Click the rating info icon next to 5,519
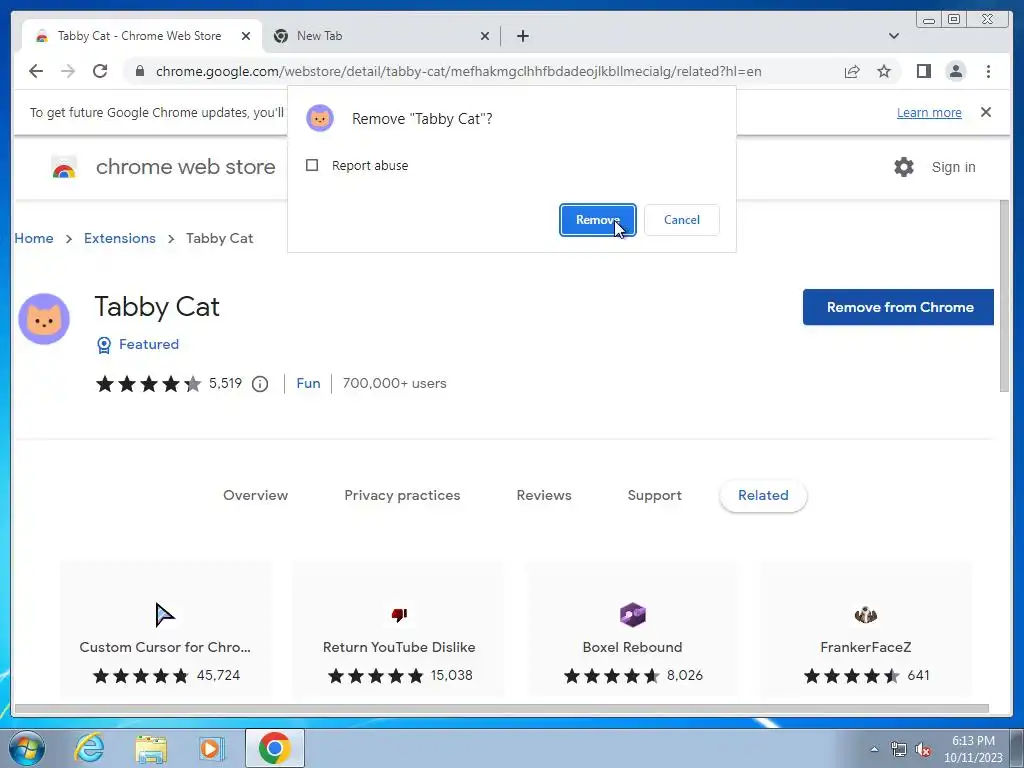1024x768 pixels. pos(260,384)
